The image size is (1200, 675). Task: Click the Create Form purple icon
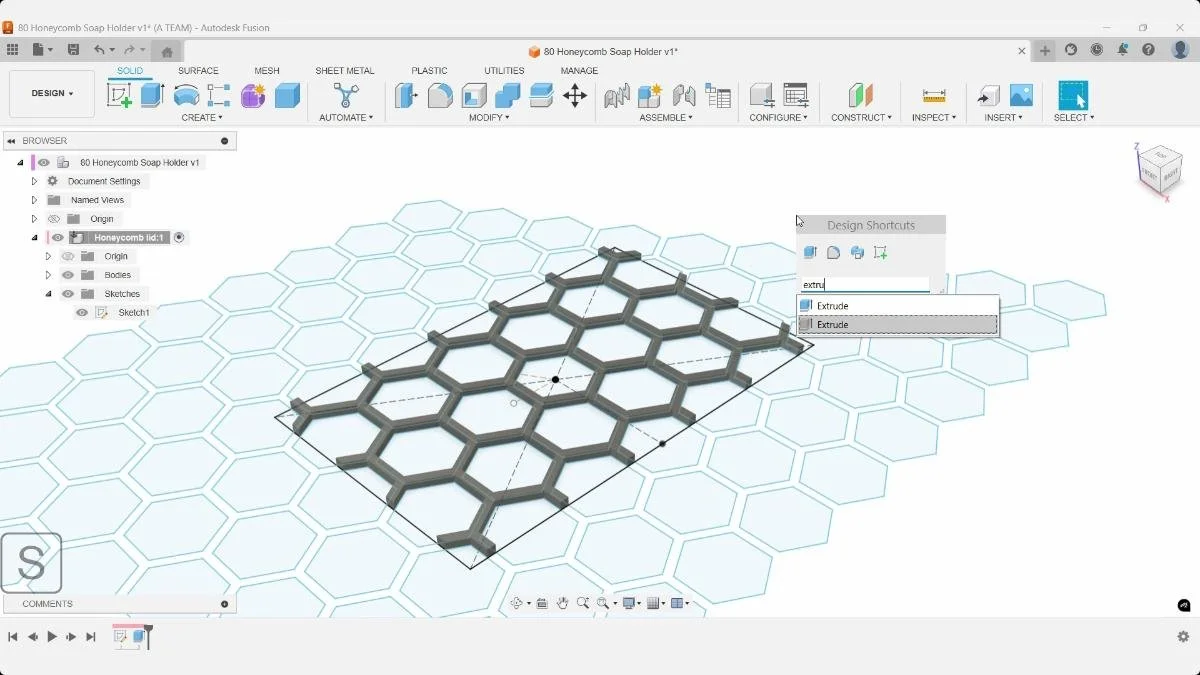tap(253, 95)
